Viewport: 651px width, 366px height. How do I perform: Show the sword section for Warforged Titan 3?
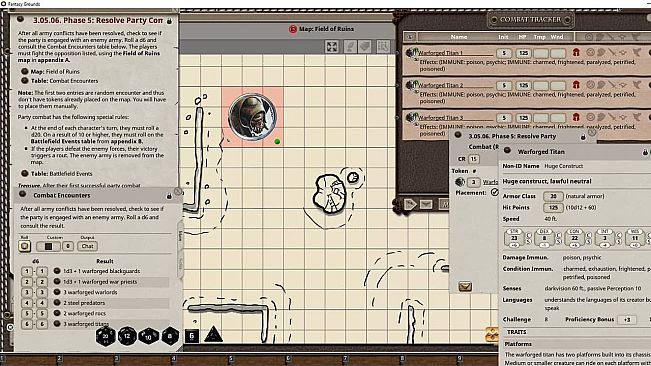[x=612, y=117]
